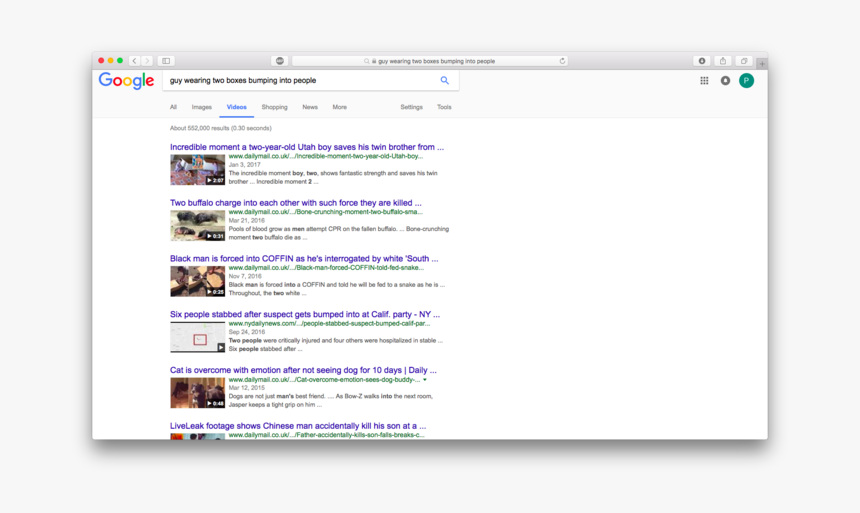Open the green Google account avatar

click(x=746, y=81)
